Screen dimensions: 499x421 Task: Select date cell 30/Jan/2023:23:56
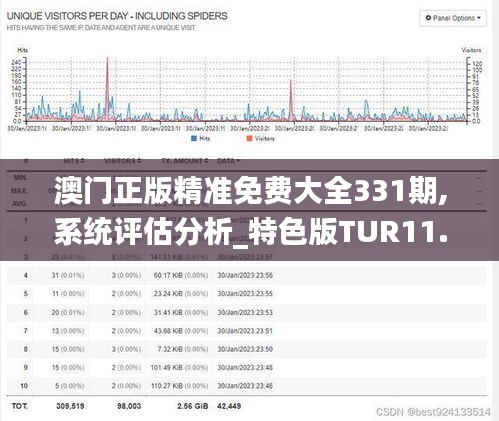coord(245,275)
